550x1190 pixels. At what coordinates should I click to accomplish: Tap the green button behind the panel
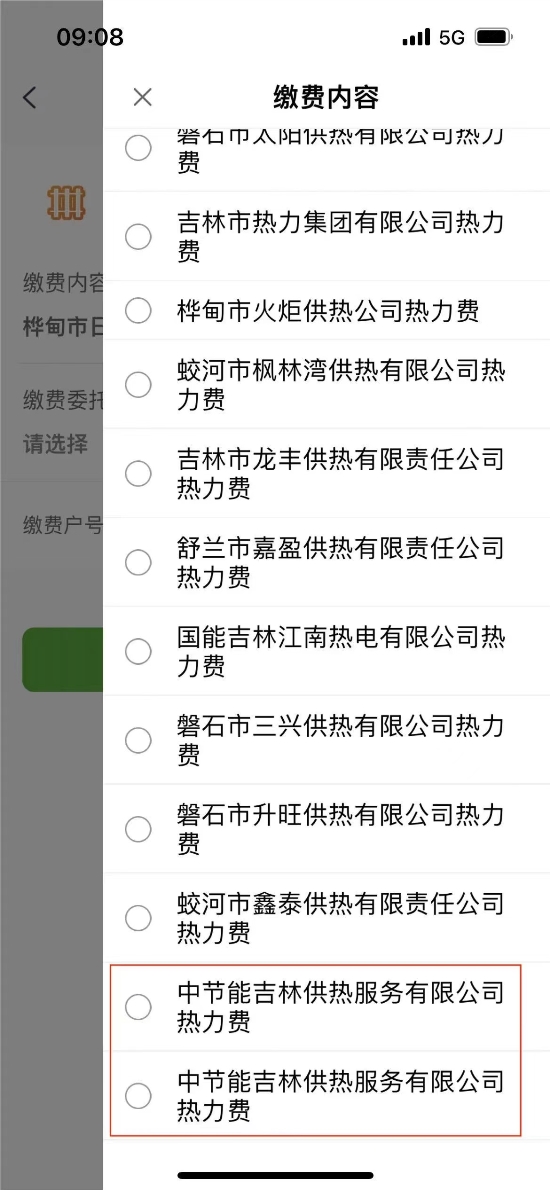tap(63, 660)
